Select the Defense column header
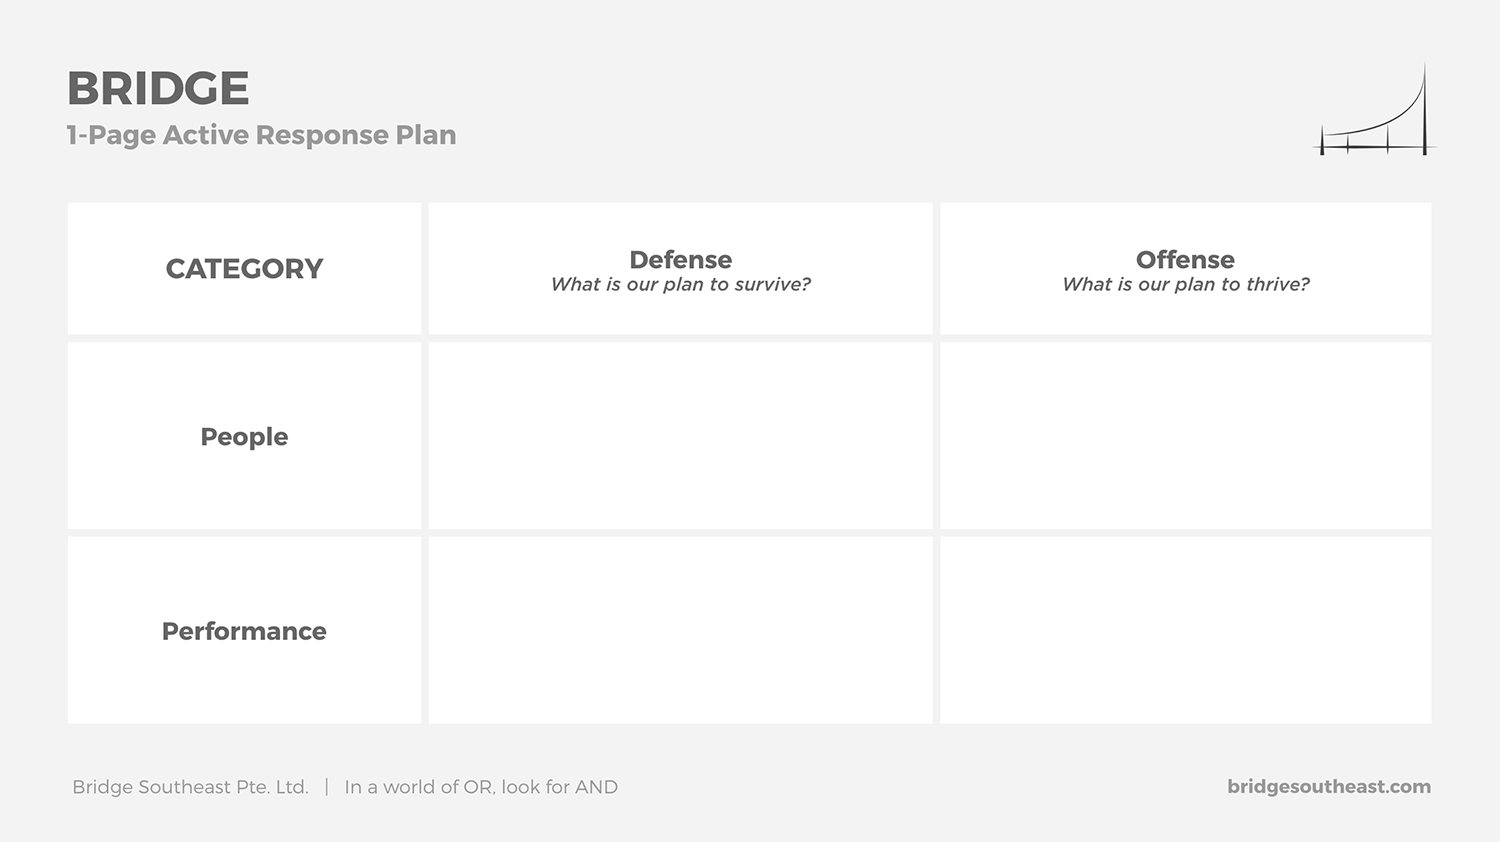 tap(681, 269)
